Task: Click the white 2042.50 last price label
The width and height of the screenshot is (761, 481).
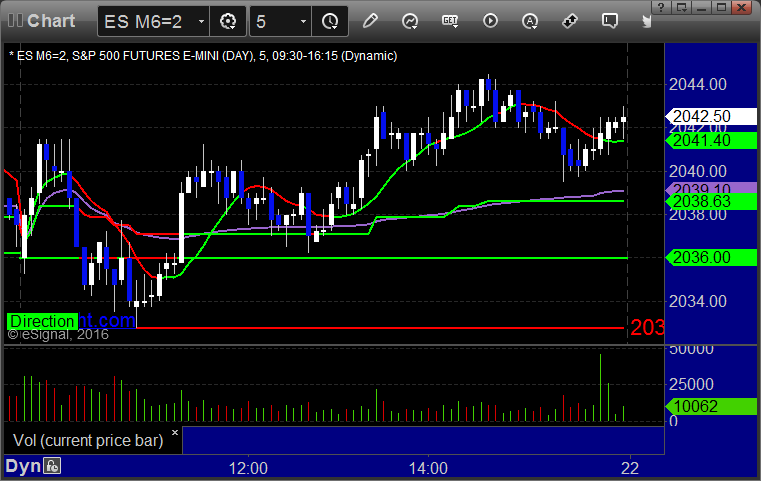Action: point(711,116)
